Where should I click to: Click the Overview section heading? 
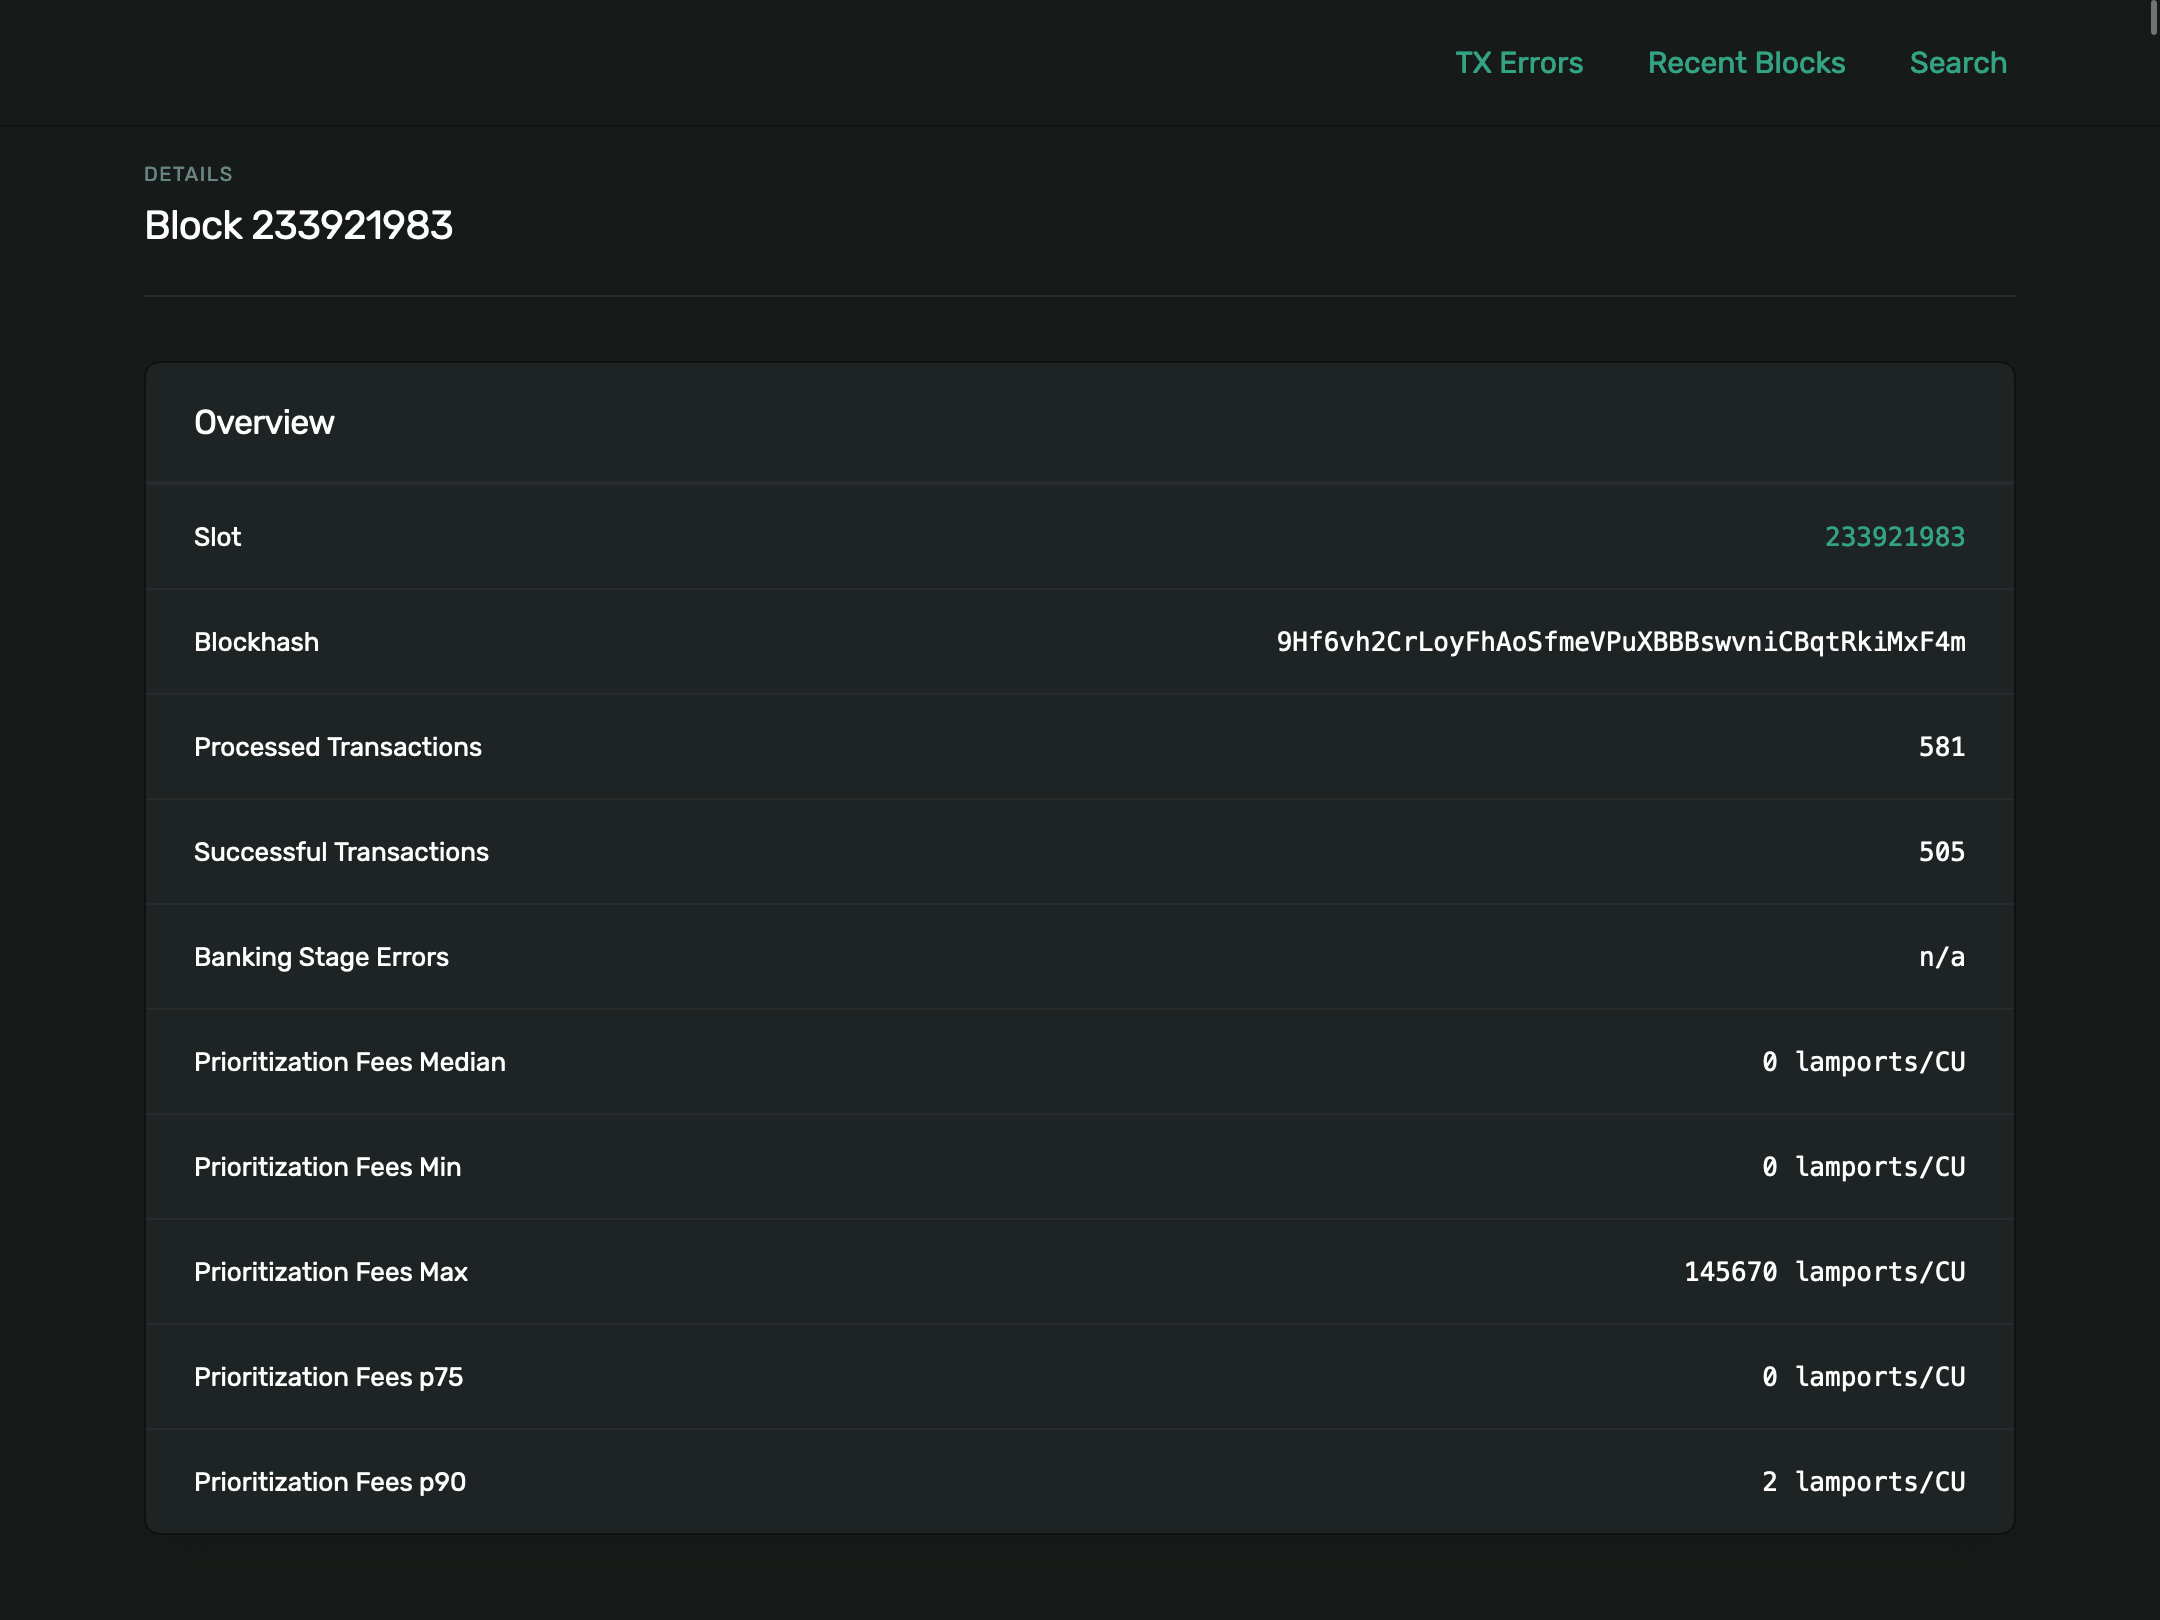(x=264, y=423)
